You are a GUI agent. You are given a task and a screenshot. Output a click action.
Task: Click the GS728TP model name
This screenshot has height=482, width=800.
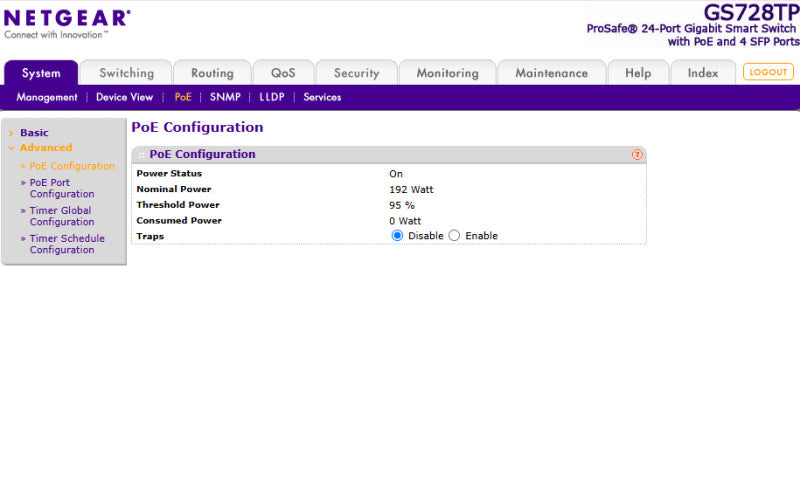(x=751, y=13)
